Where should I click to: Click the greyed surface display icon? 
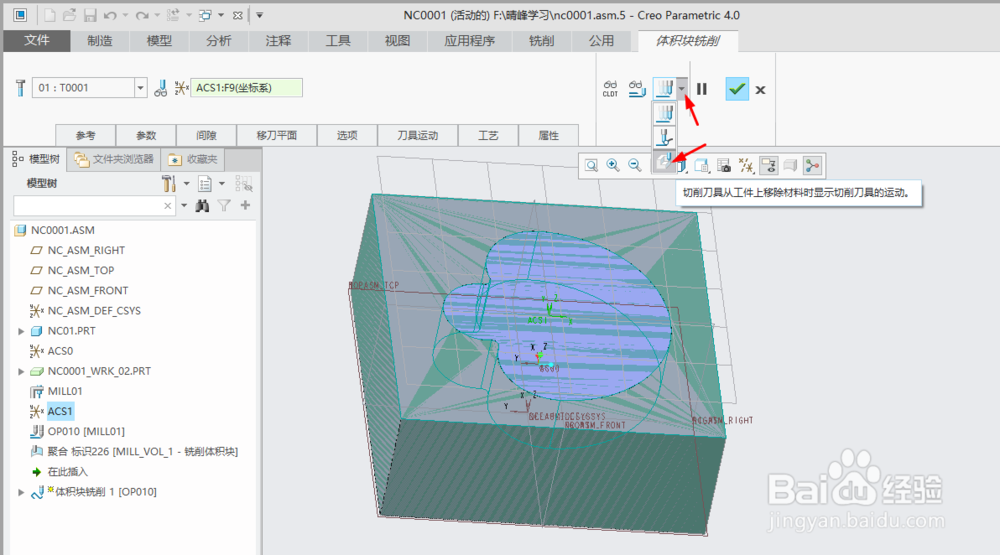(x=790, y=166)
